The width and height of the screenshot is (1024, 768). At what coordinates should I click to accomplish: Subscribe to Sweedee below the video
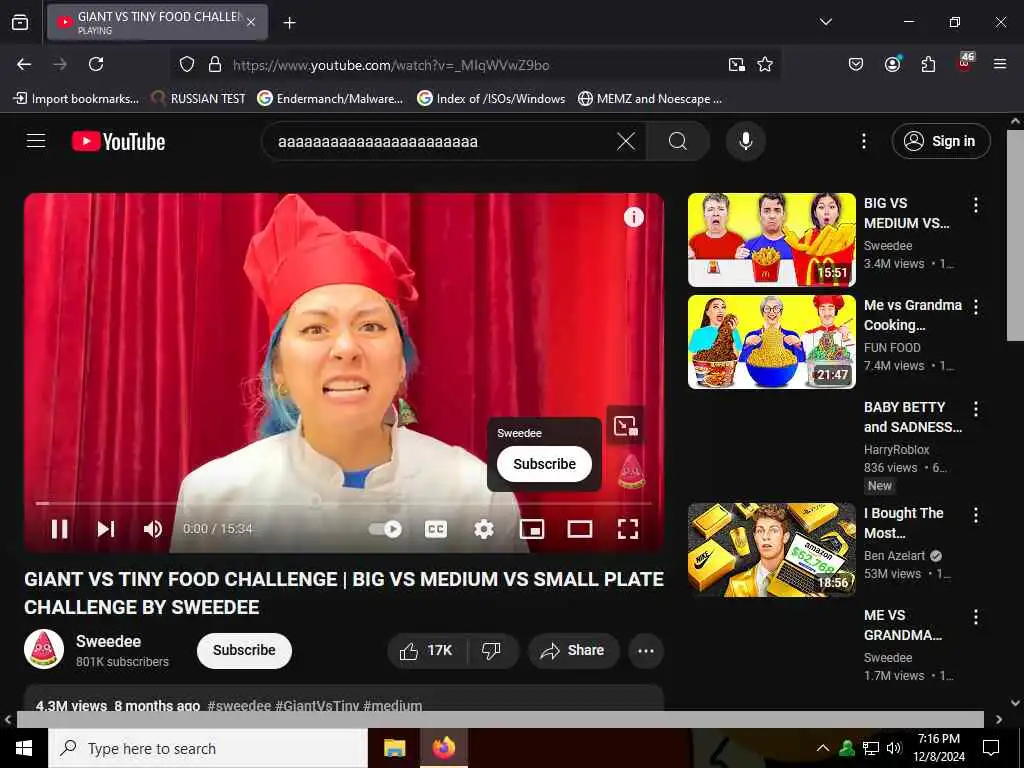[244, 650]
